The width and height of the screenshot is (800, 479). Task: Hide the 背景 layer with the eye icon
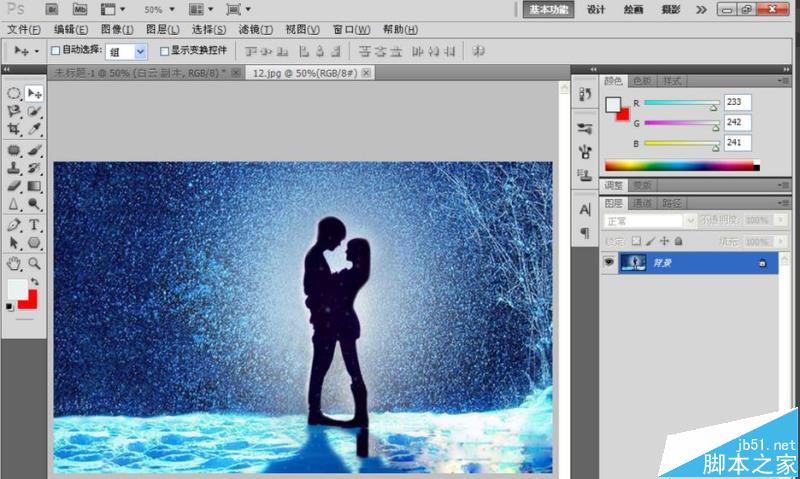[609, 262]
